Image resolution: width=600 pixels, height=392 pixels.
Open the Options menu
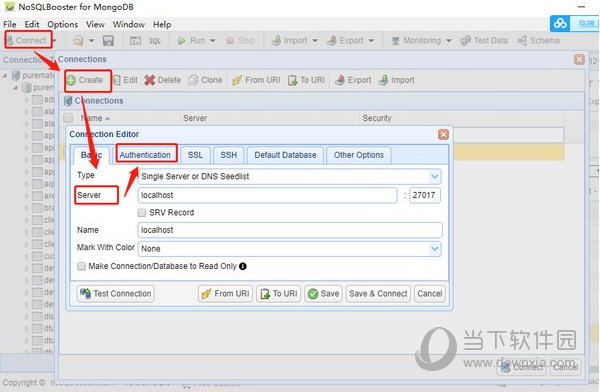(63, 24)
